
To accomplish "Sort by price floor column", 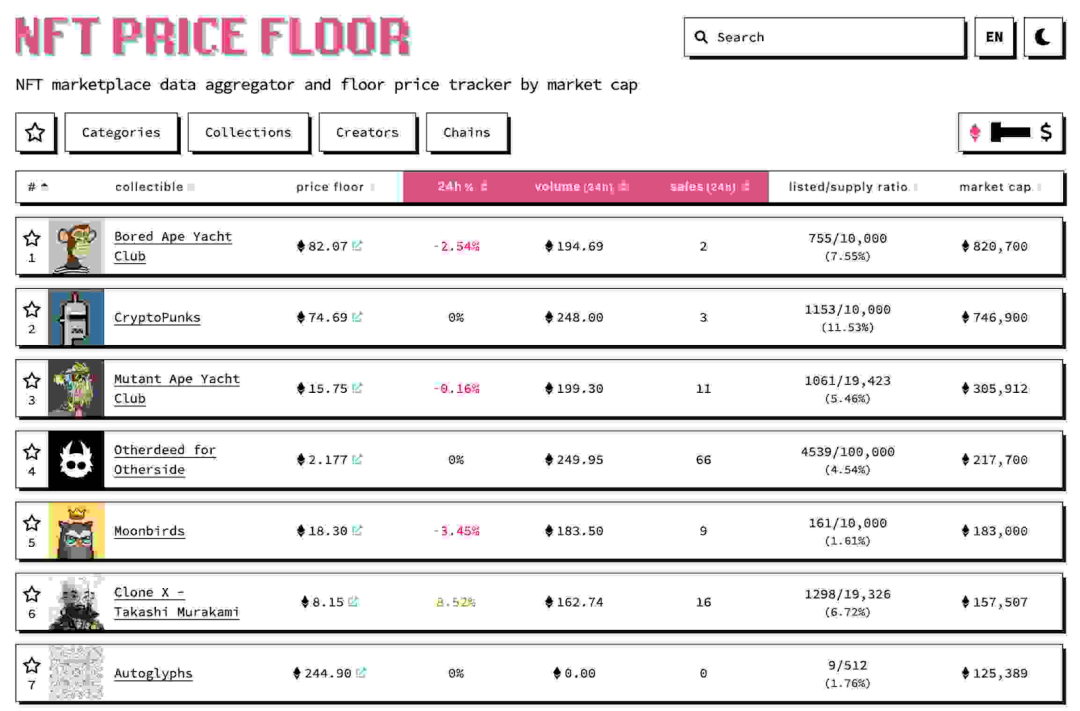I will tap(335, 187).
